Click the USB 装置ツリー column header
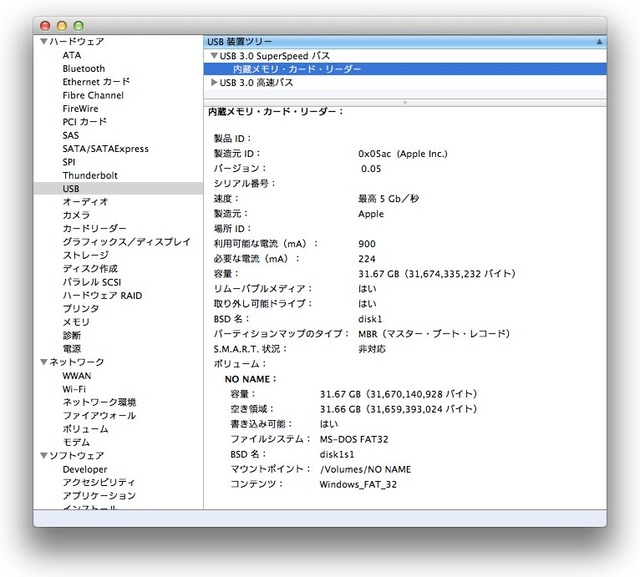Screen dimensions: 640x577 [405, 41]
